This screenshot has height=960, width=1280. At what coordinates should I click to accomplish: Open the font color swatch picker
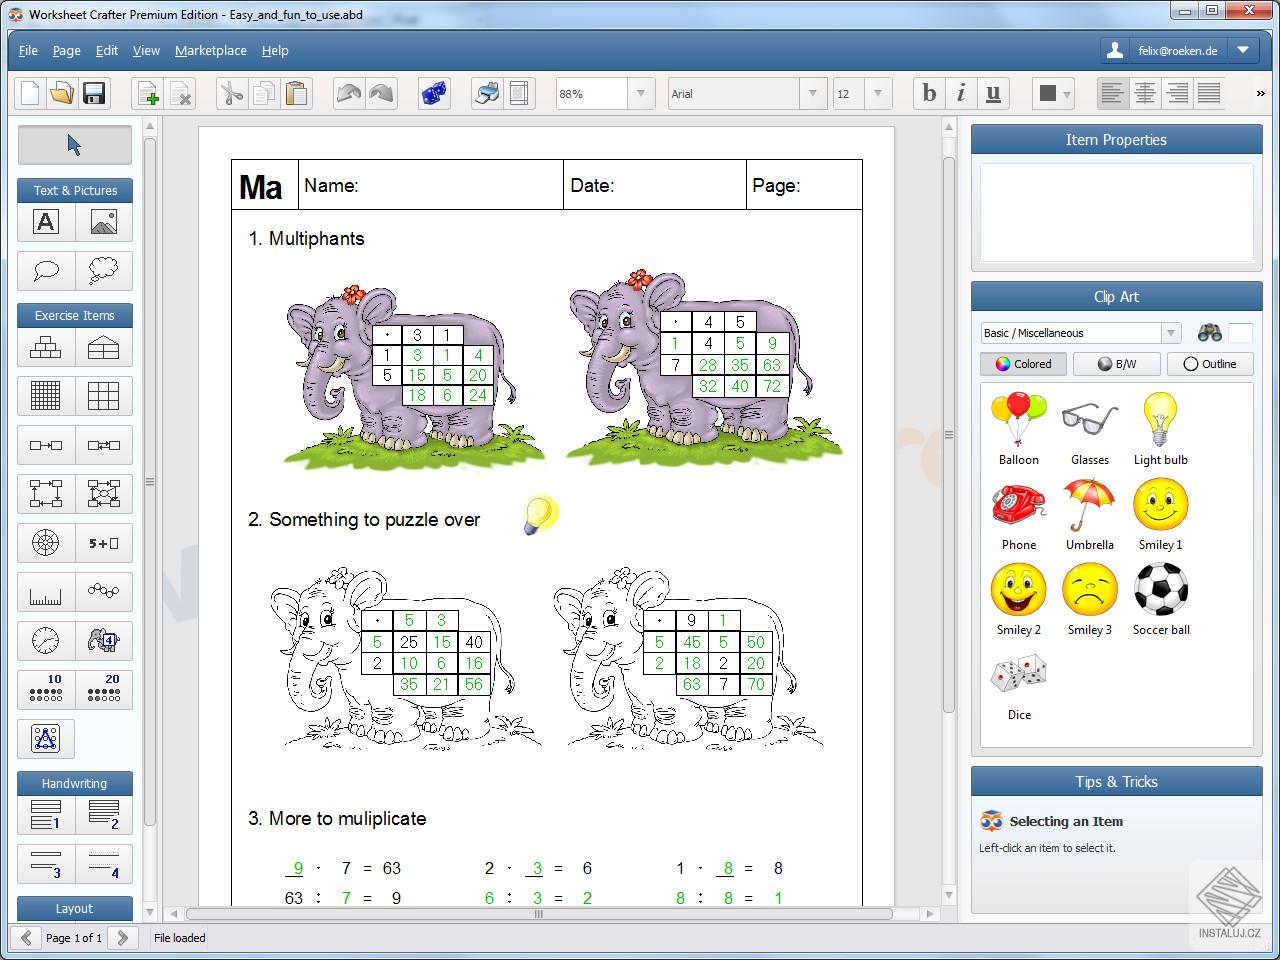tap(1053, 93)
